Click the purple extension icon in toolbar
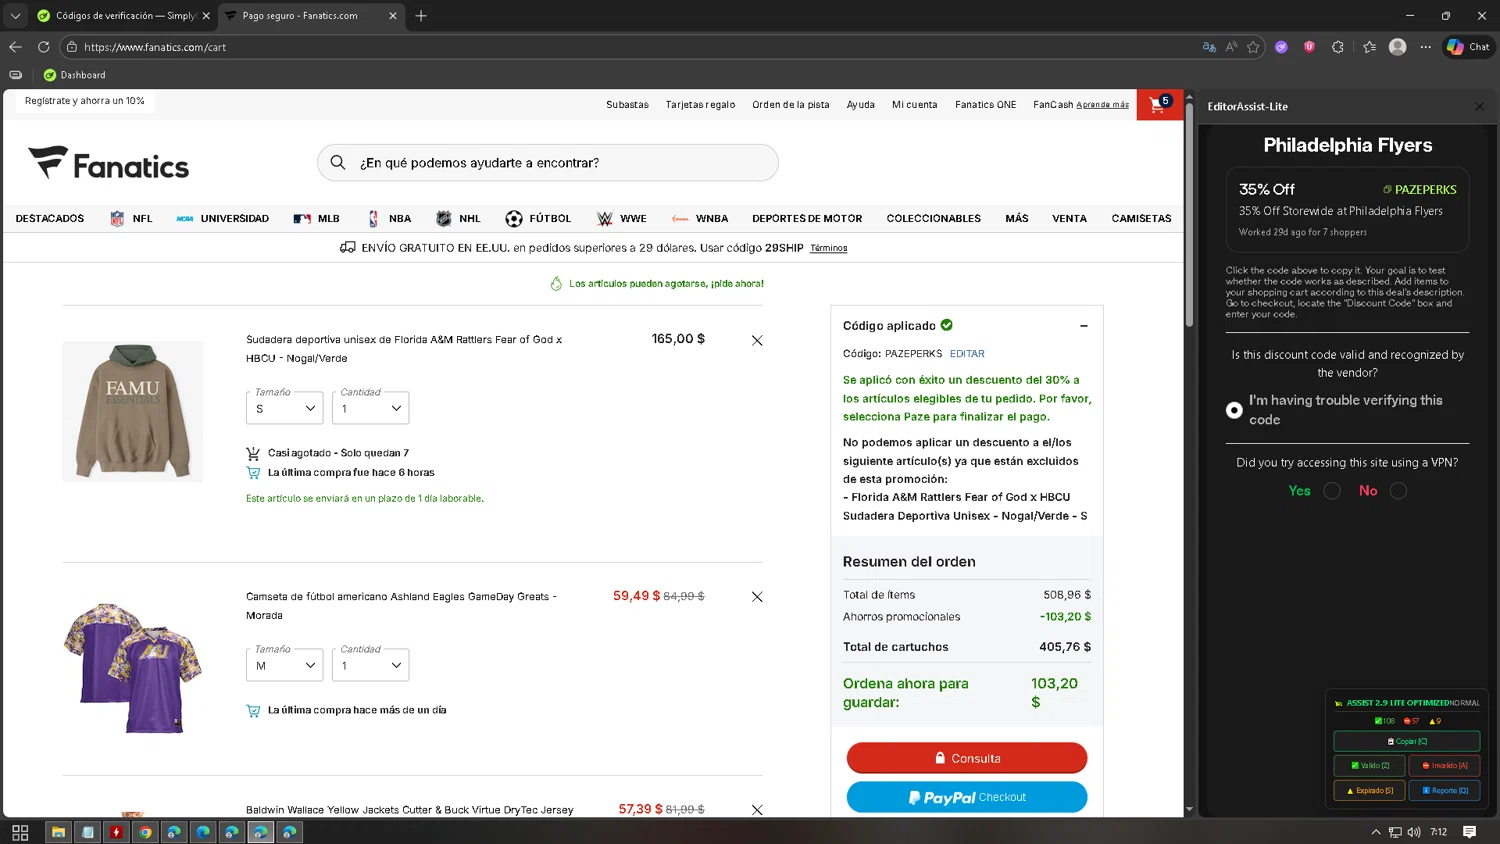1500x844 pixels. click(1281, 47)
